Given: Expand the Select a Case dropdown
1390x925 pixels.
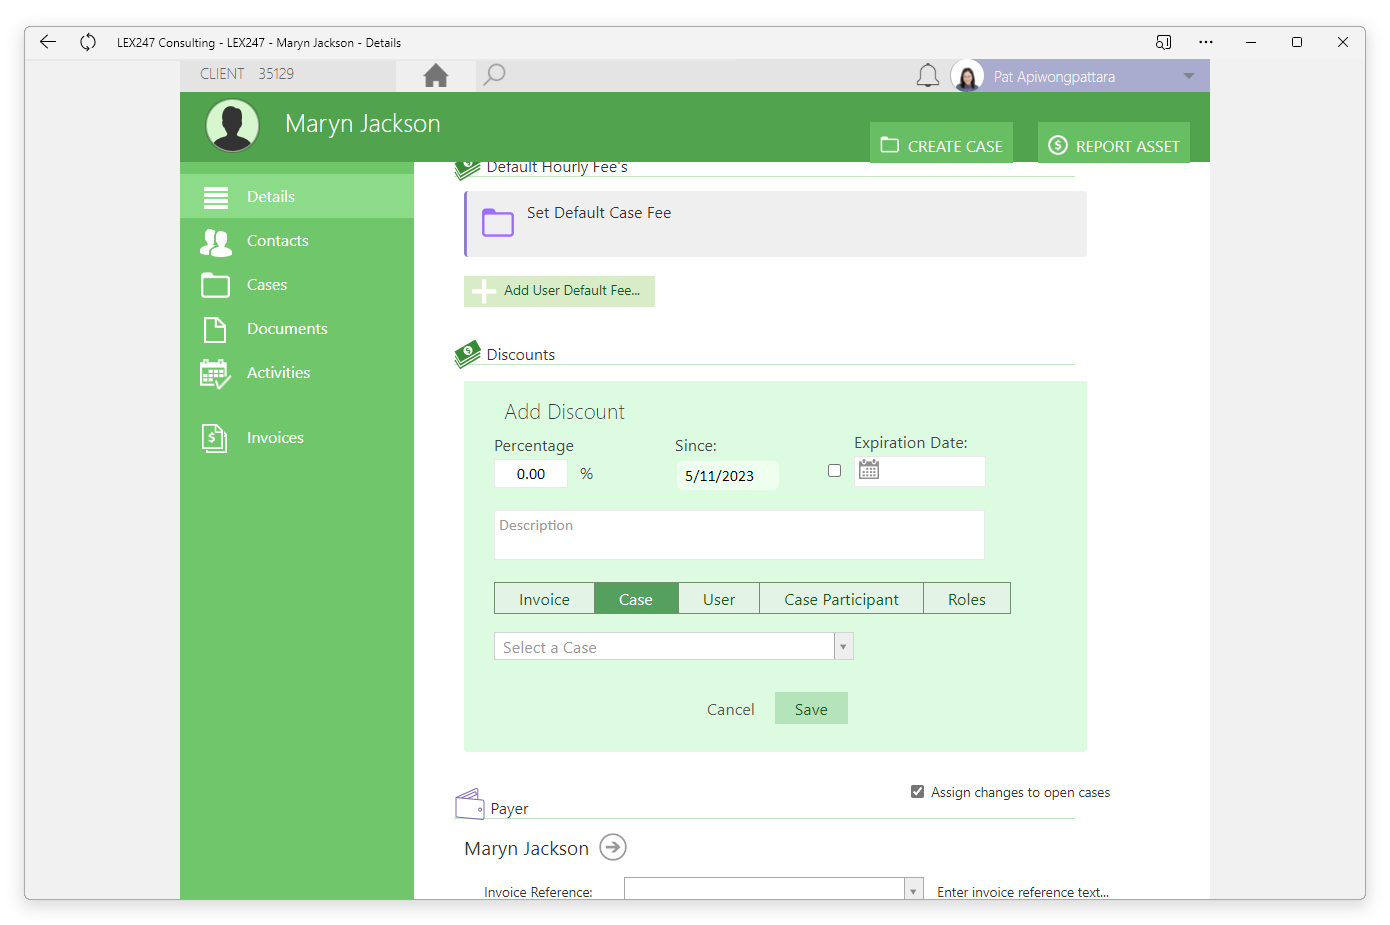Looking at the screenshot, I should pos(843,647).
